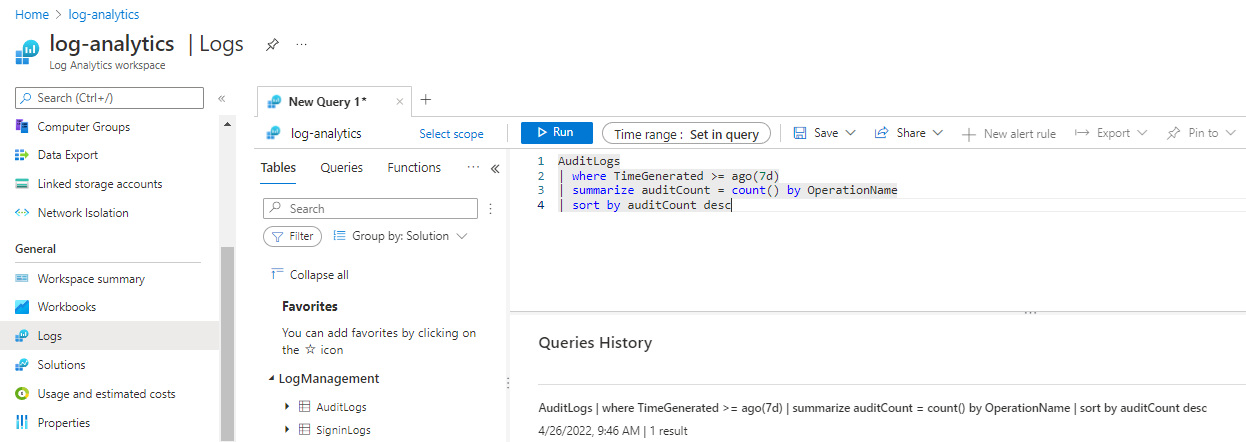This screenshot has height=442, width=1246.
Task: Collapse the left sidebar menu
Action: pyautogui.click(x=222, y=98)
